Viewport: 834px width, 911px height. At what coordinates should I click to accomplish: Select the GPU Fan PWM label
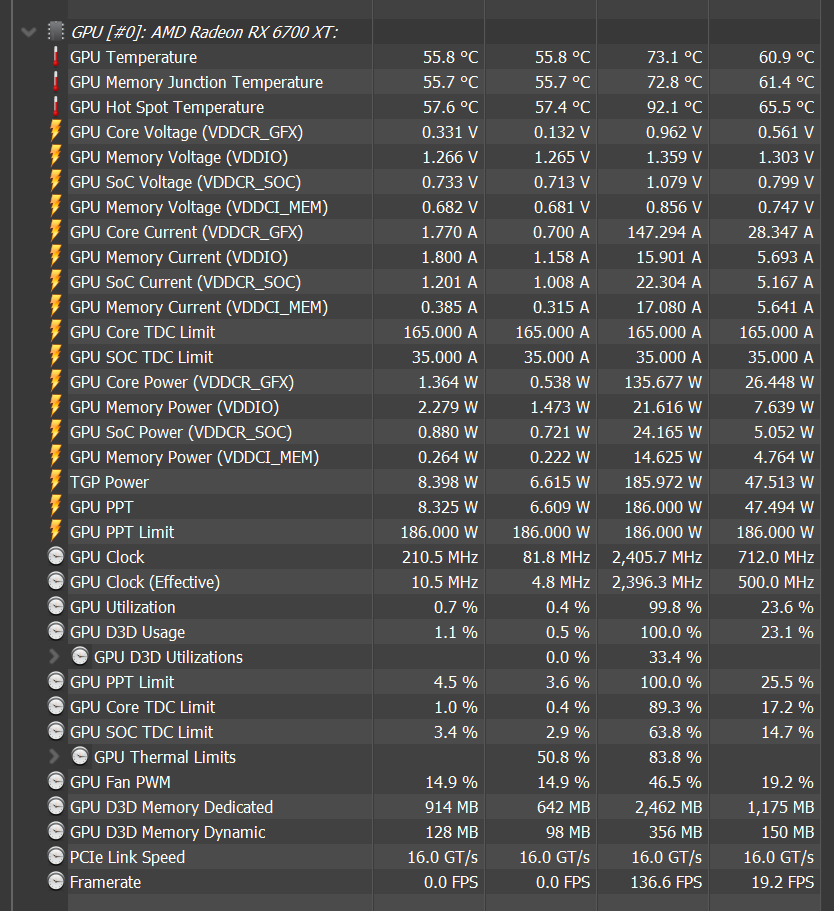(120, 782)
